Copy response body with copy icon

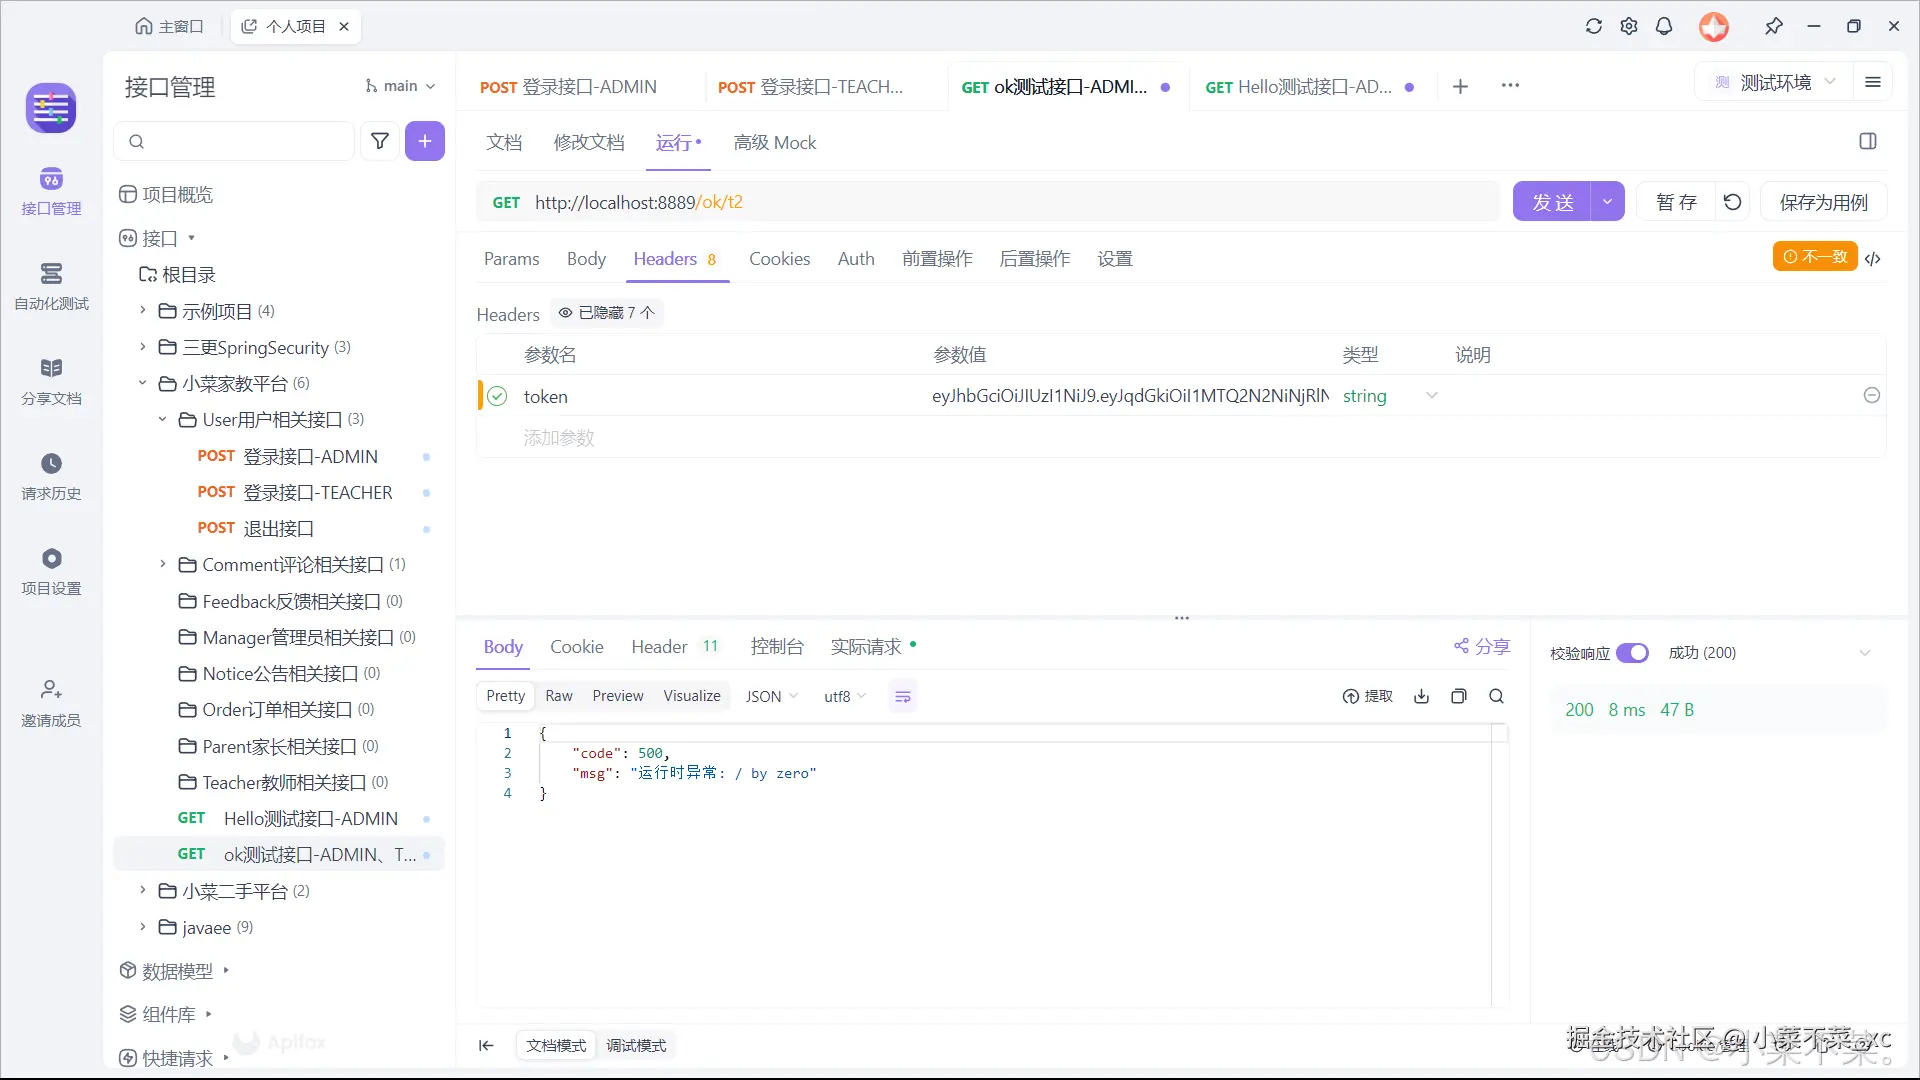pos(1459,696)
